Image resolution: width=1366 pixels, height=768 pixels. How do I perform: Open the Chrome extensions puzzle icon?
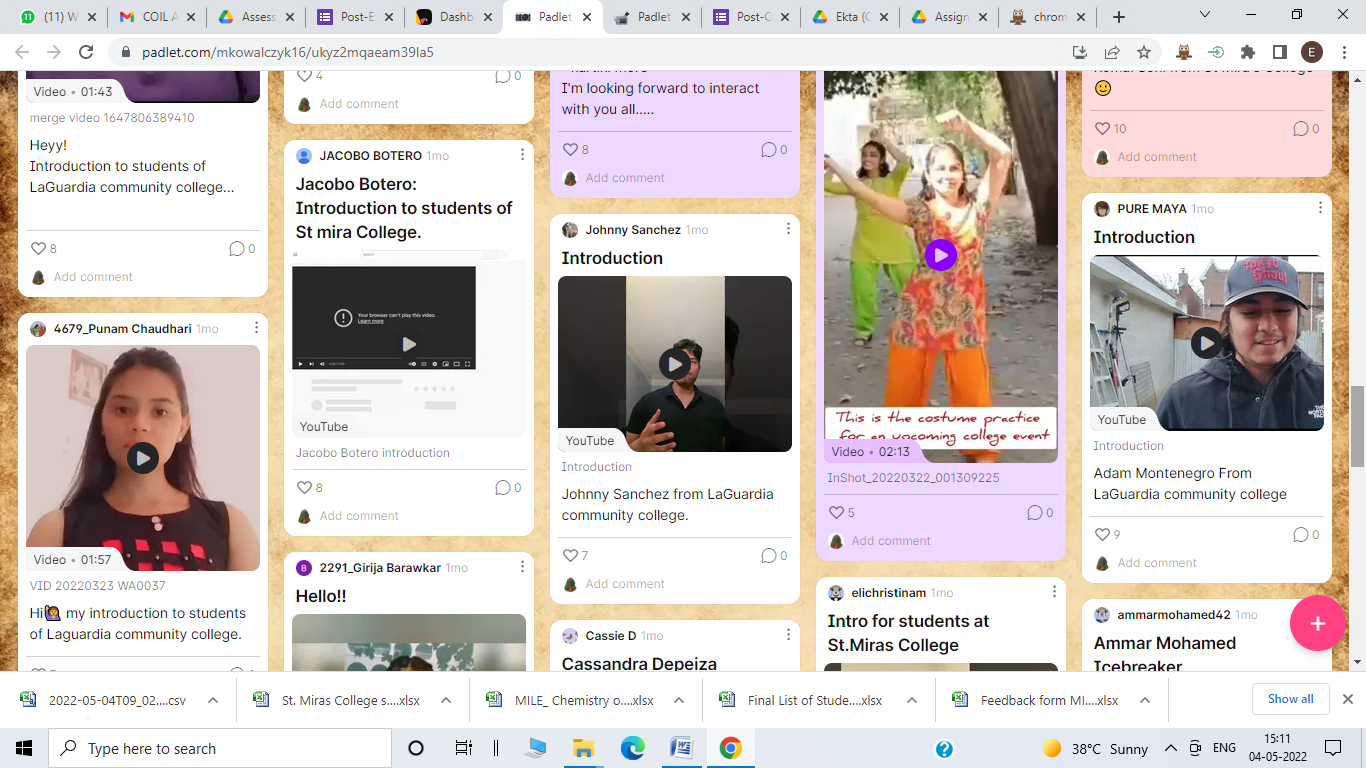pos(1248,50)
